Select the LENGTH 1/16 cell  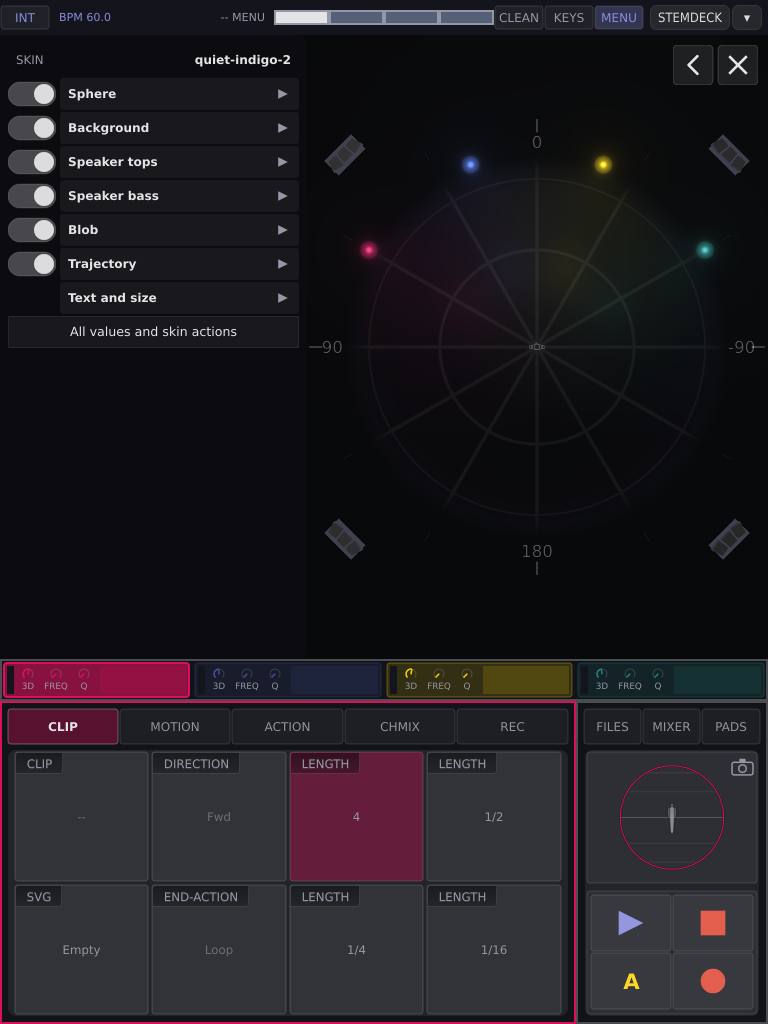tap(494, 950)
